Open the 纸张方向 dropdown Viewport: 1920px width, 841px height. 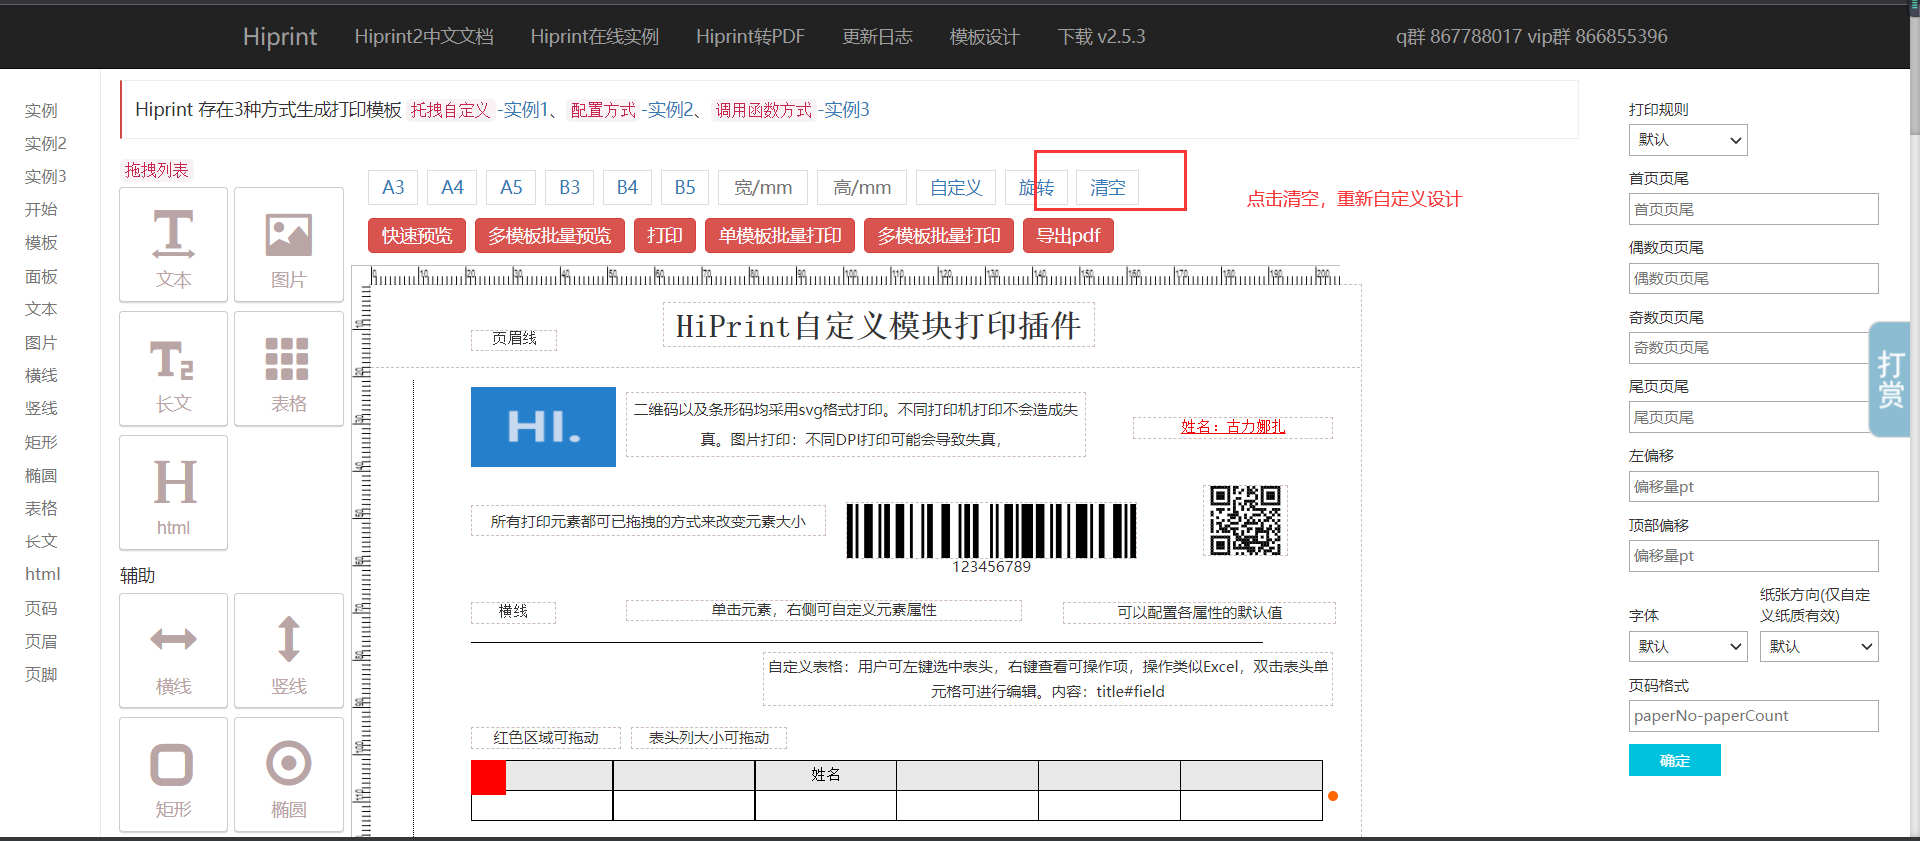[1819, 647]
